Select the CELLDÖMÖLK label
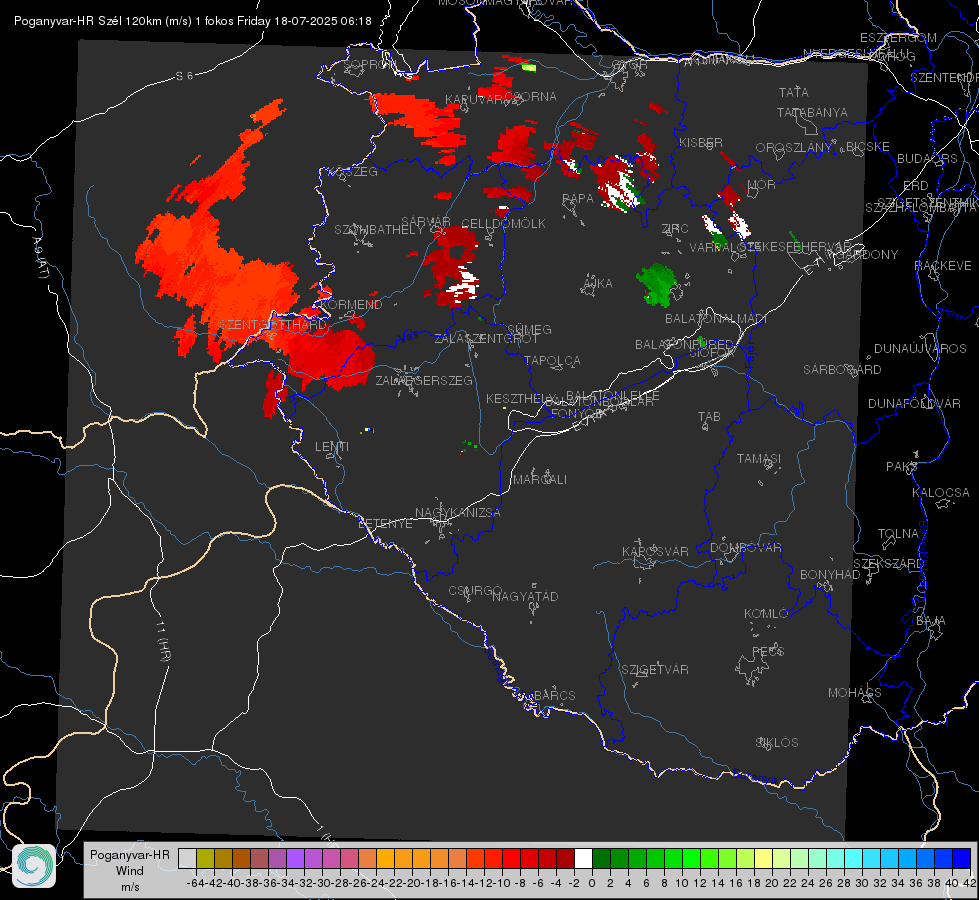Screen dimensions: 979x900 (503, 224)
